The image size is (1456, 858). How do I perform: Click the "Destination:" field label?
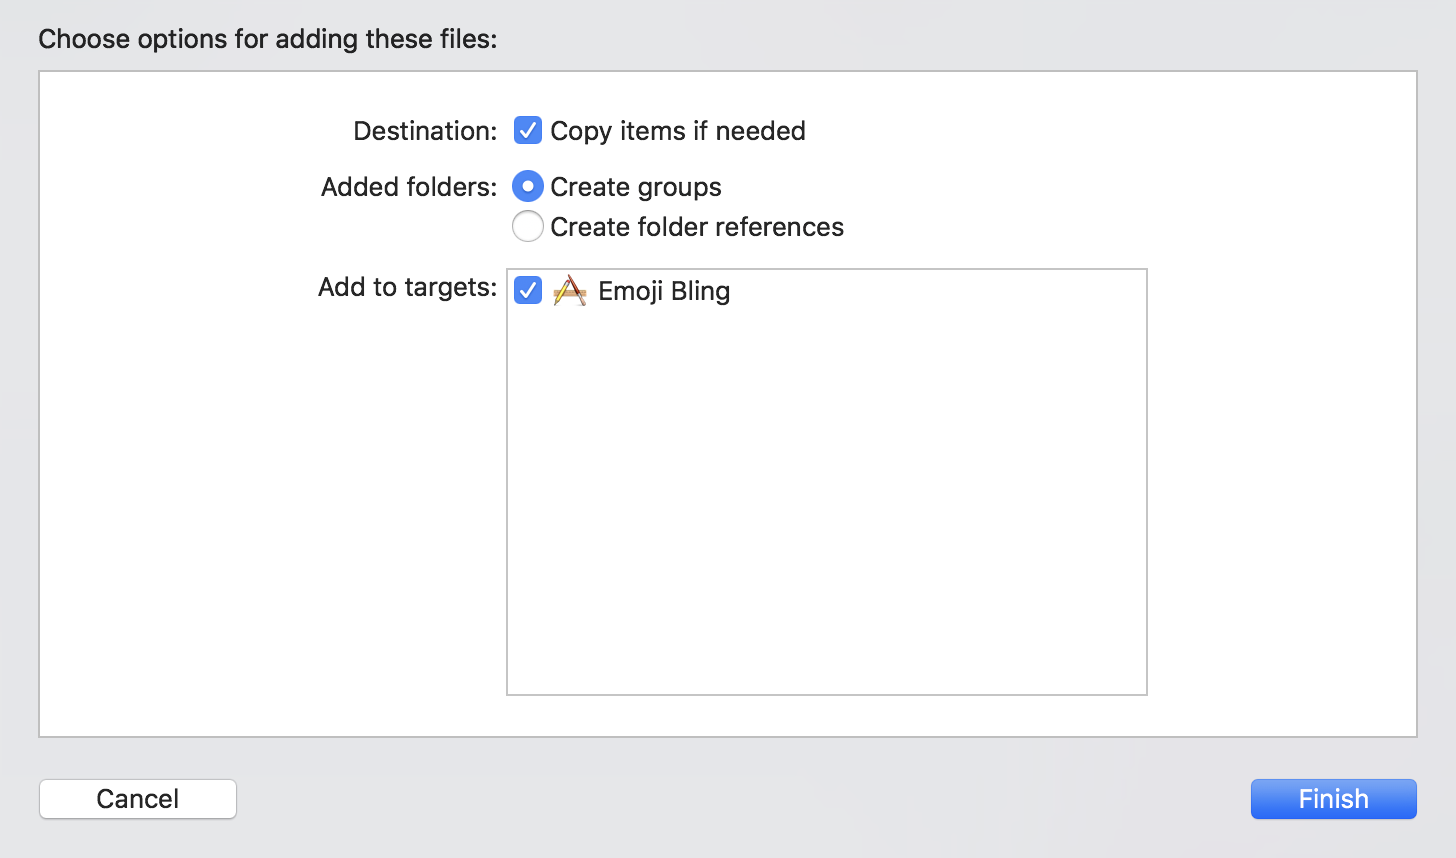[425, 131]
